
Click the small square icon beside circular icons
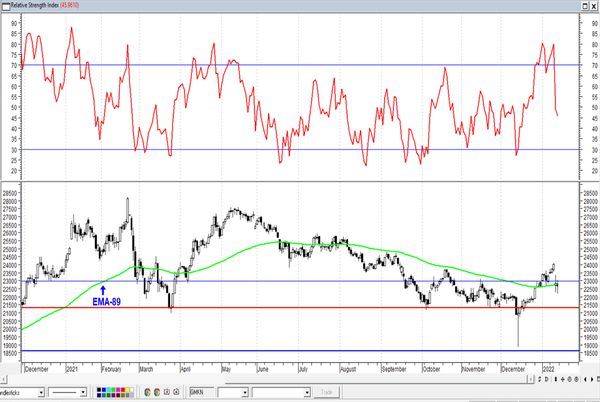[x=166, y=392]
